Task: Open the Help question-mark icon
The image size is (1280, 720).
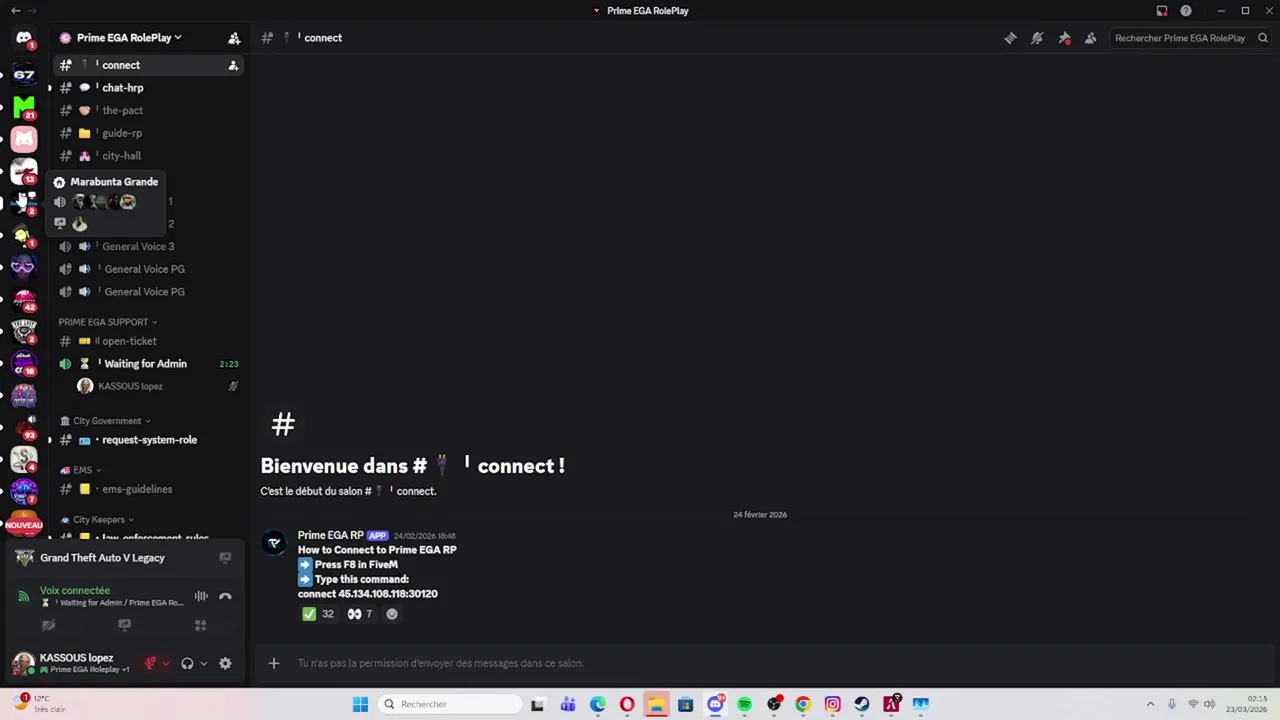Action: 1186,11
